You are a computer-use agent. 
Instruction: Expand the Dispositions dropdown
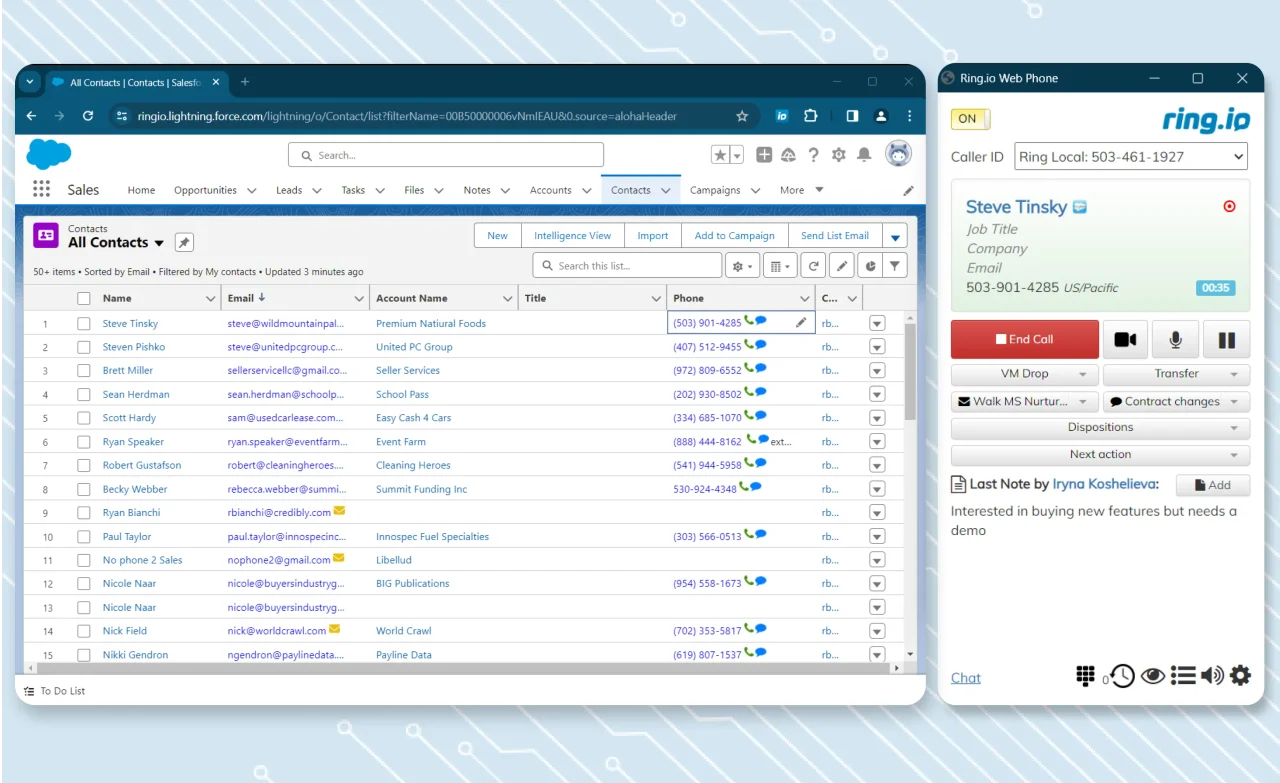[x=1100, y=428]
